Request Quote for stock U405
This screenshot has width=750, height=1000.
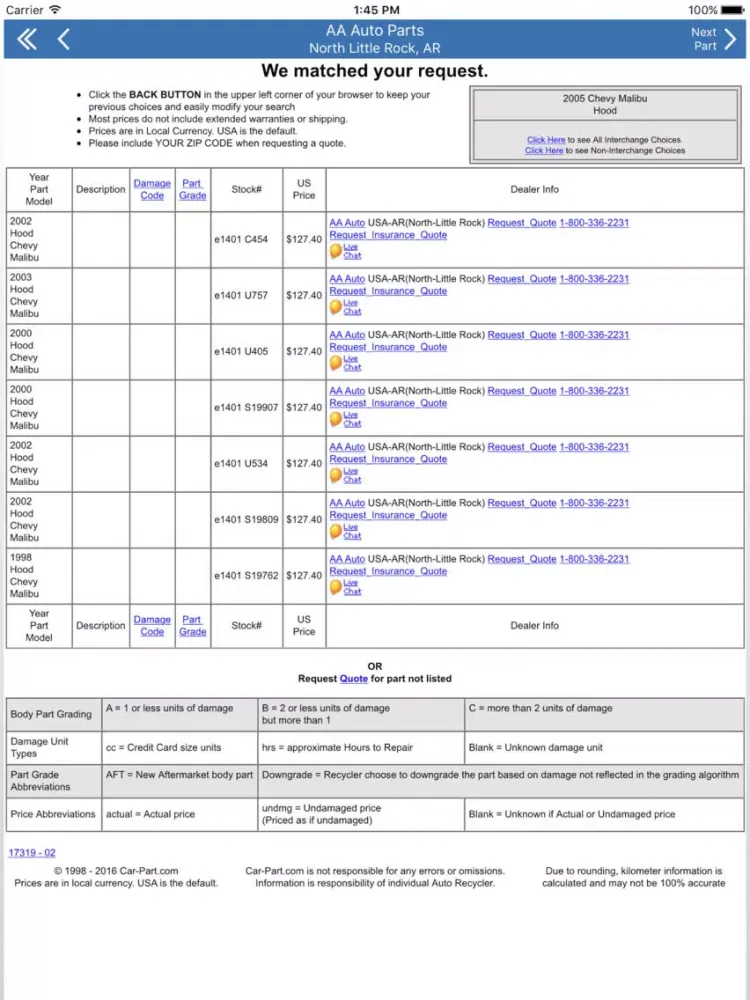[522, 335]
